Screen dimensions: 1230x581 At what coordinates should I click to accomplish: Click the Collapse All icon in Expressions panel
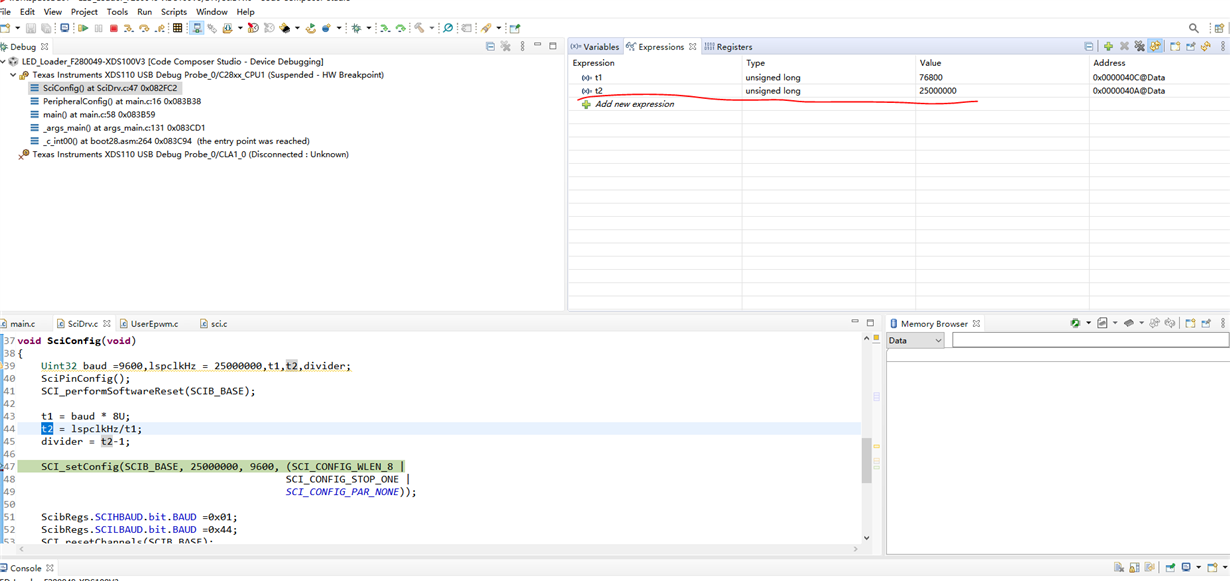tap(1089, 47)
